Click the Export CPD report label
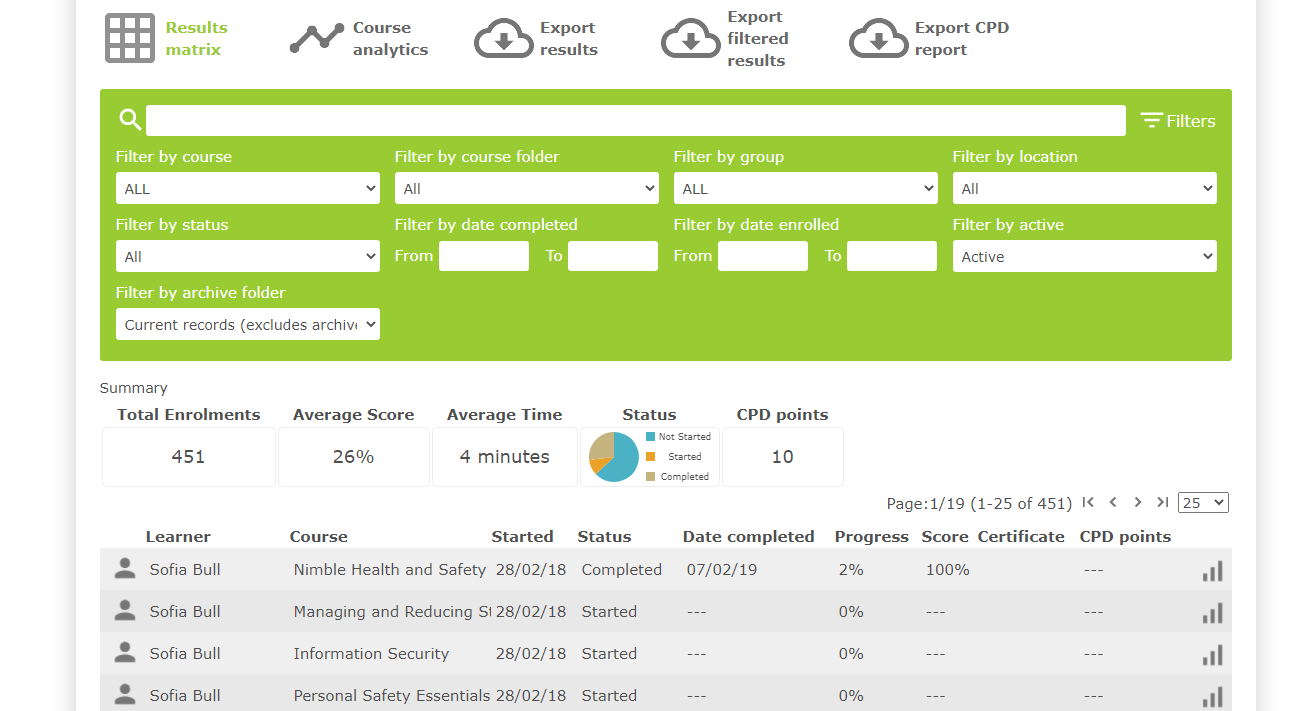Screen dimensions: 1290x711 pyautogui.click(x=962, y=39)
